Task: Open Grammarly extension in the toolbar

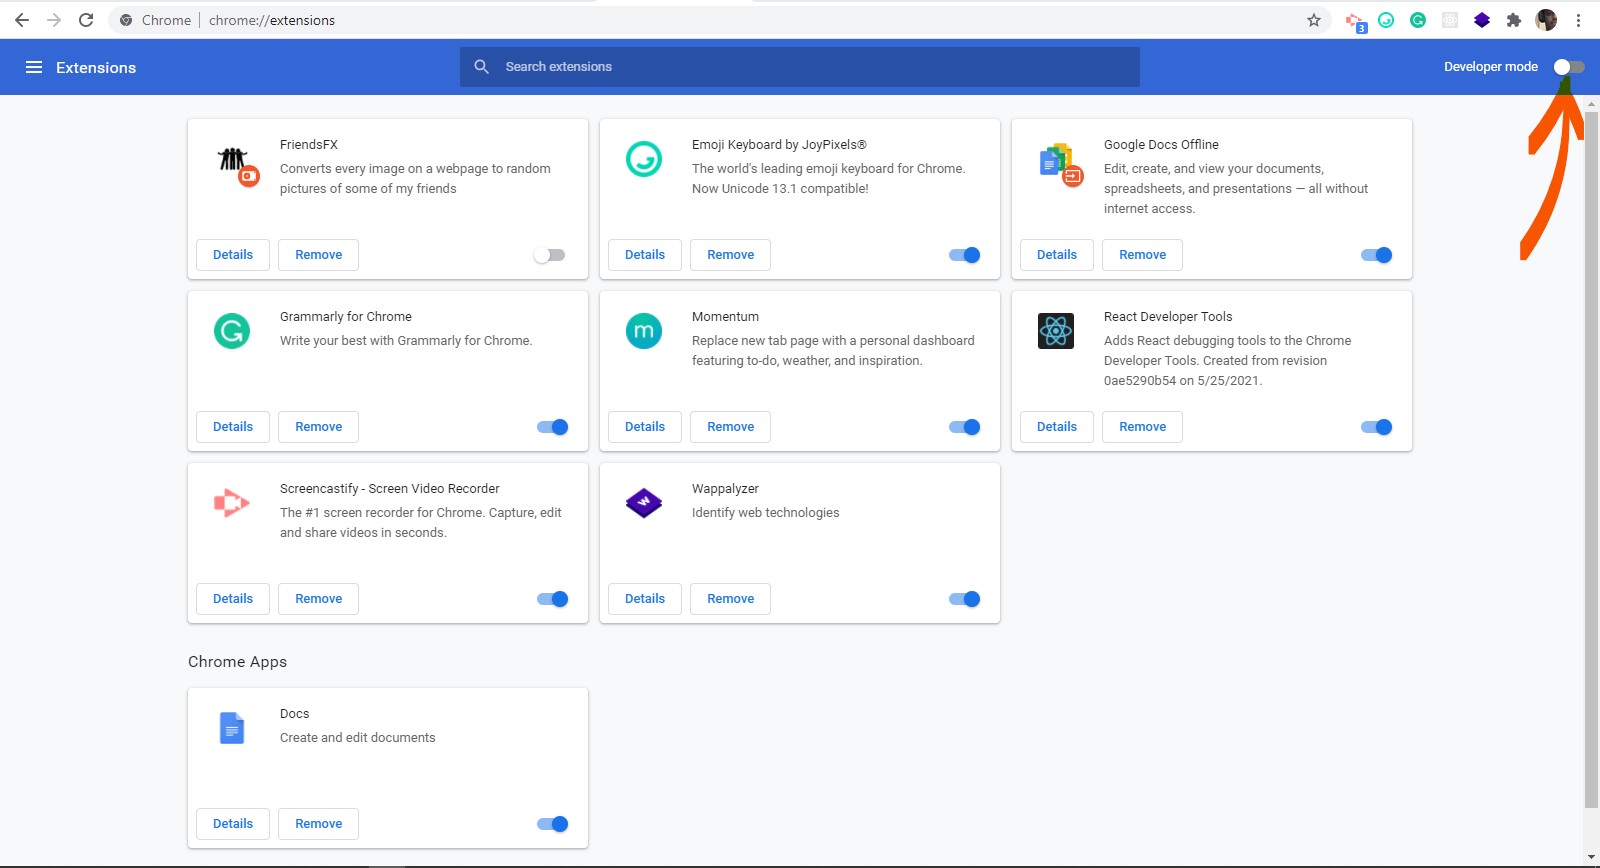Action: click(x=1418, y=20)
